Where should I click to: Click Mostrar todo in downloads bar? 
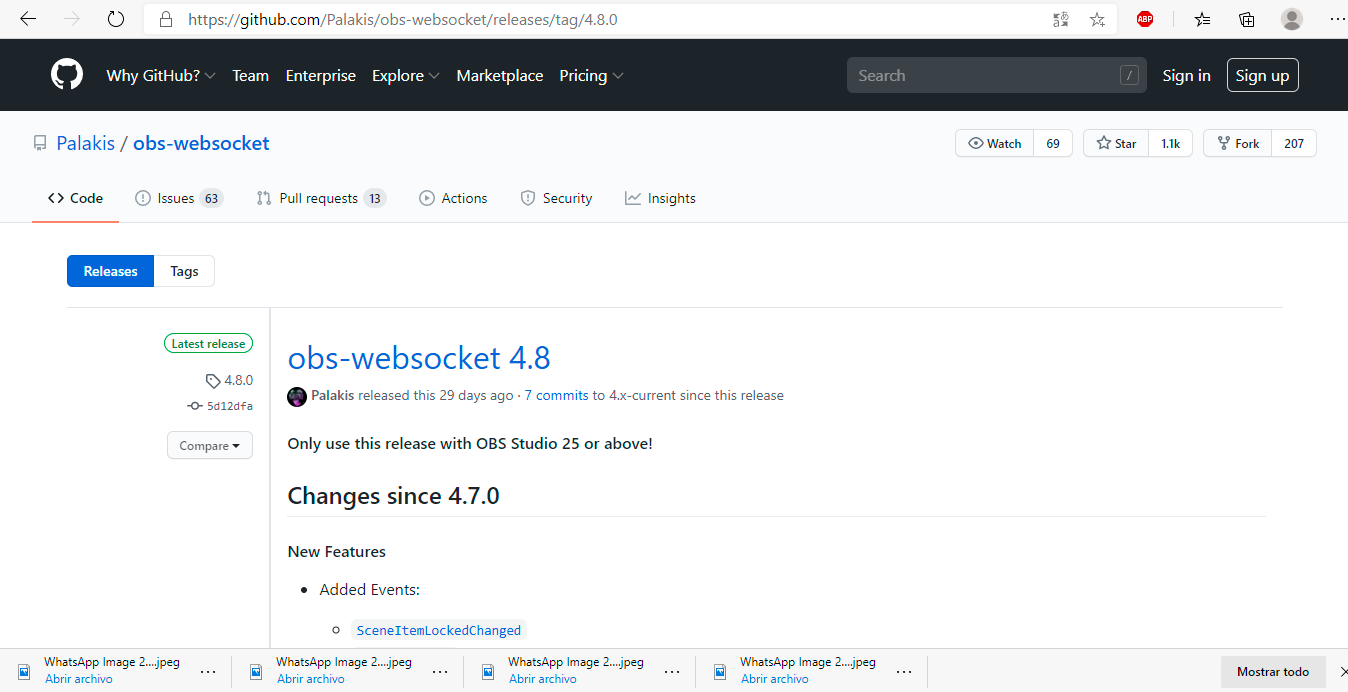tap(1272, 672)
